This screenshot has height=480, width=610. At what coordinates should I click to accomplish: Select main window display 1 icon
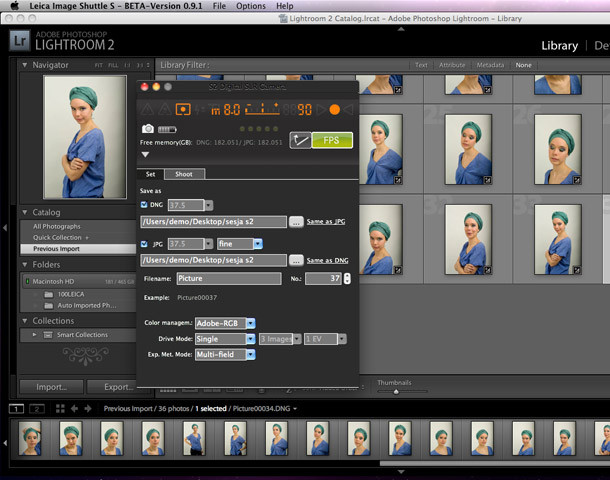[16, 409]
